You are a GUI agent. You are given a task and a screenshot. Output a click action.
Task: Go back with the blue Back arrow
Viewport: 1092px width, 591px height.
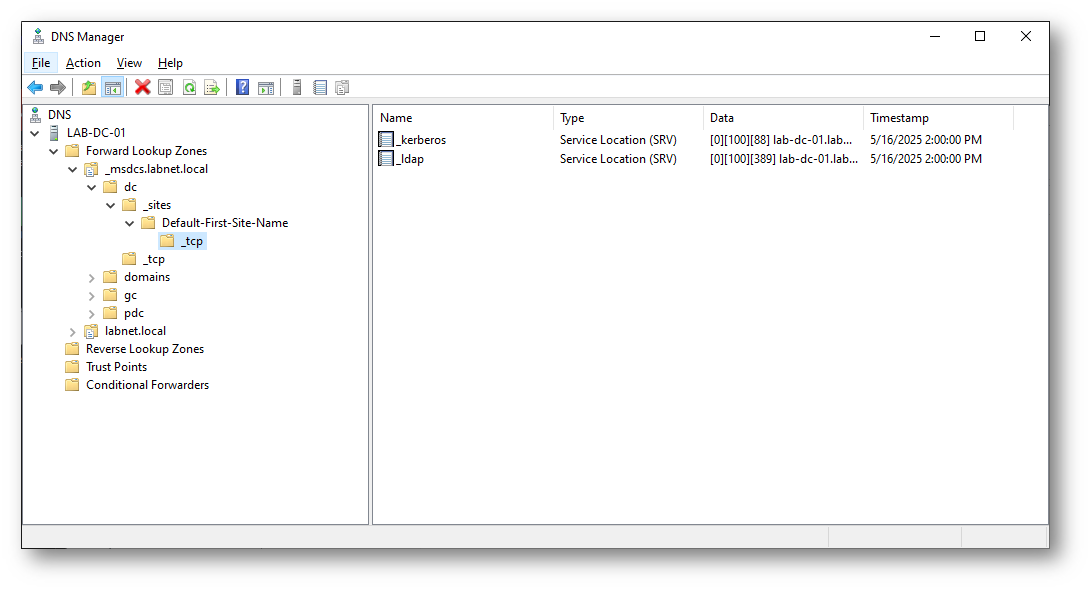35,88
